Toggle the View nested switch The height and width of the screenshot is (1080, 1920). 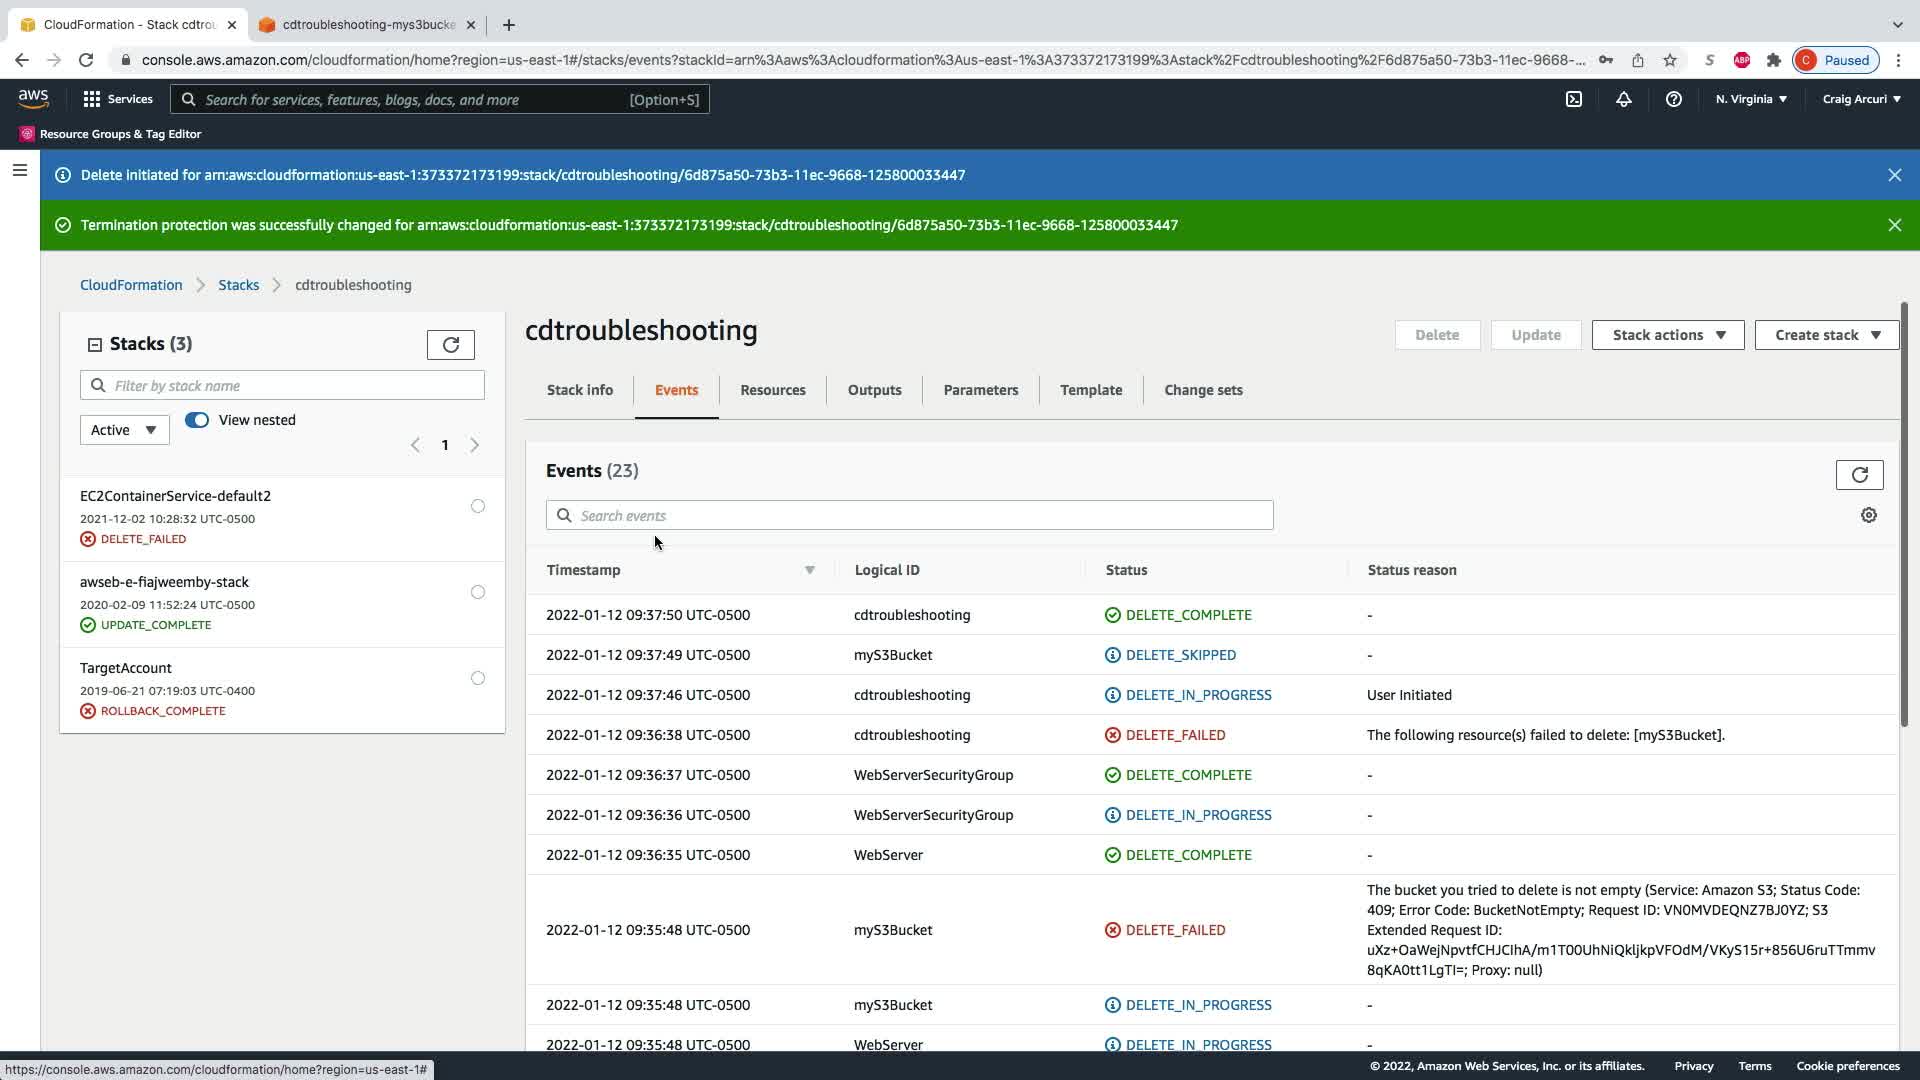tap(197, 420)
